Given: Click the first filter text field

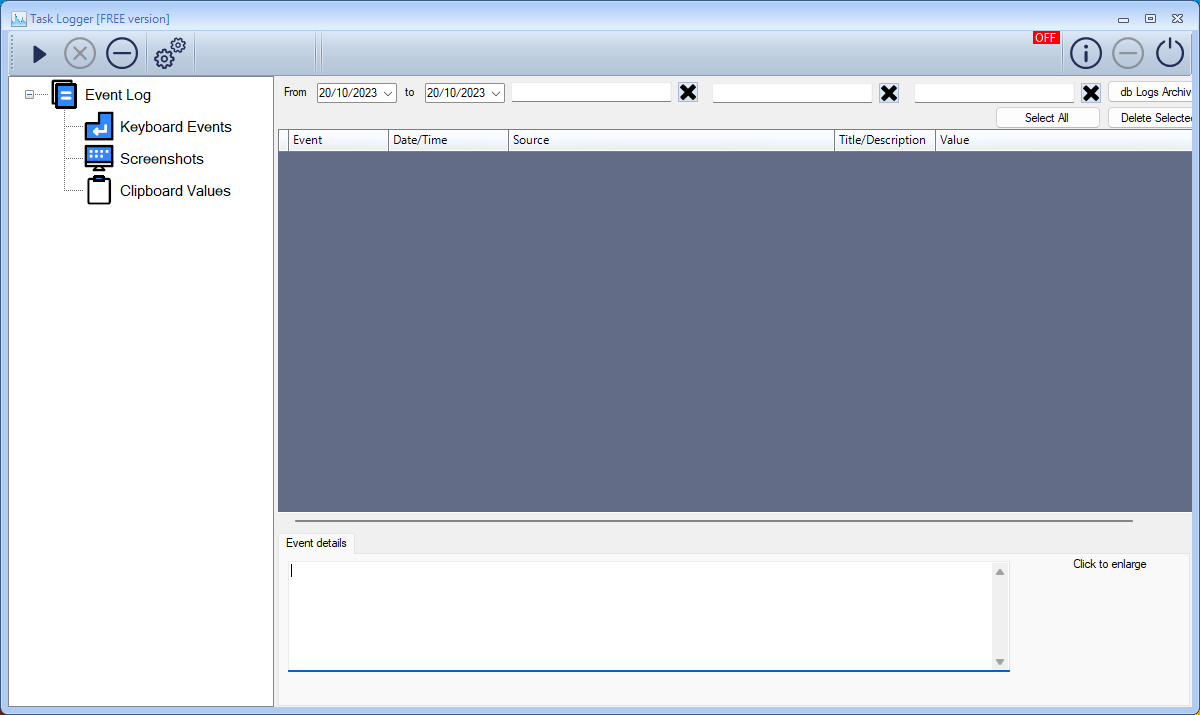Looking at the screenshot, I should (x=591, y=92).
